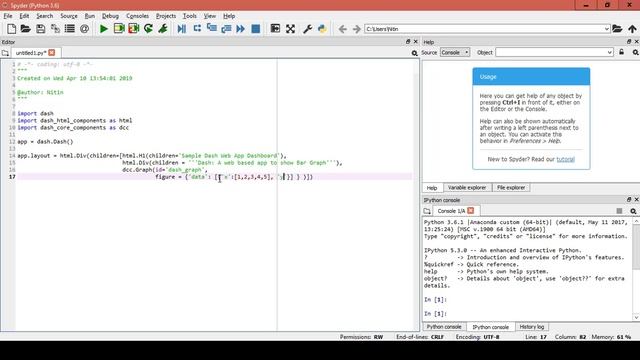The width and height of the screenshot is (640, 360).
Task: Toggle fullscreen mode icon
Action: [290, 29]
